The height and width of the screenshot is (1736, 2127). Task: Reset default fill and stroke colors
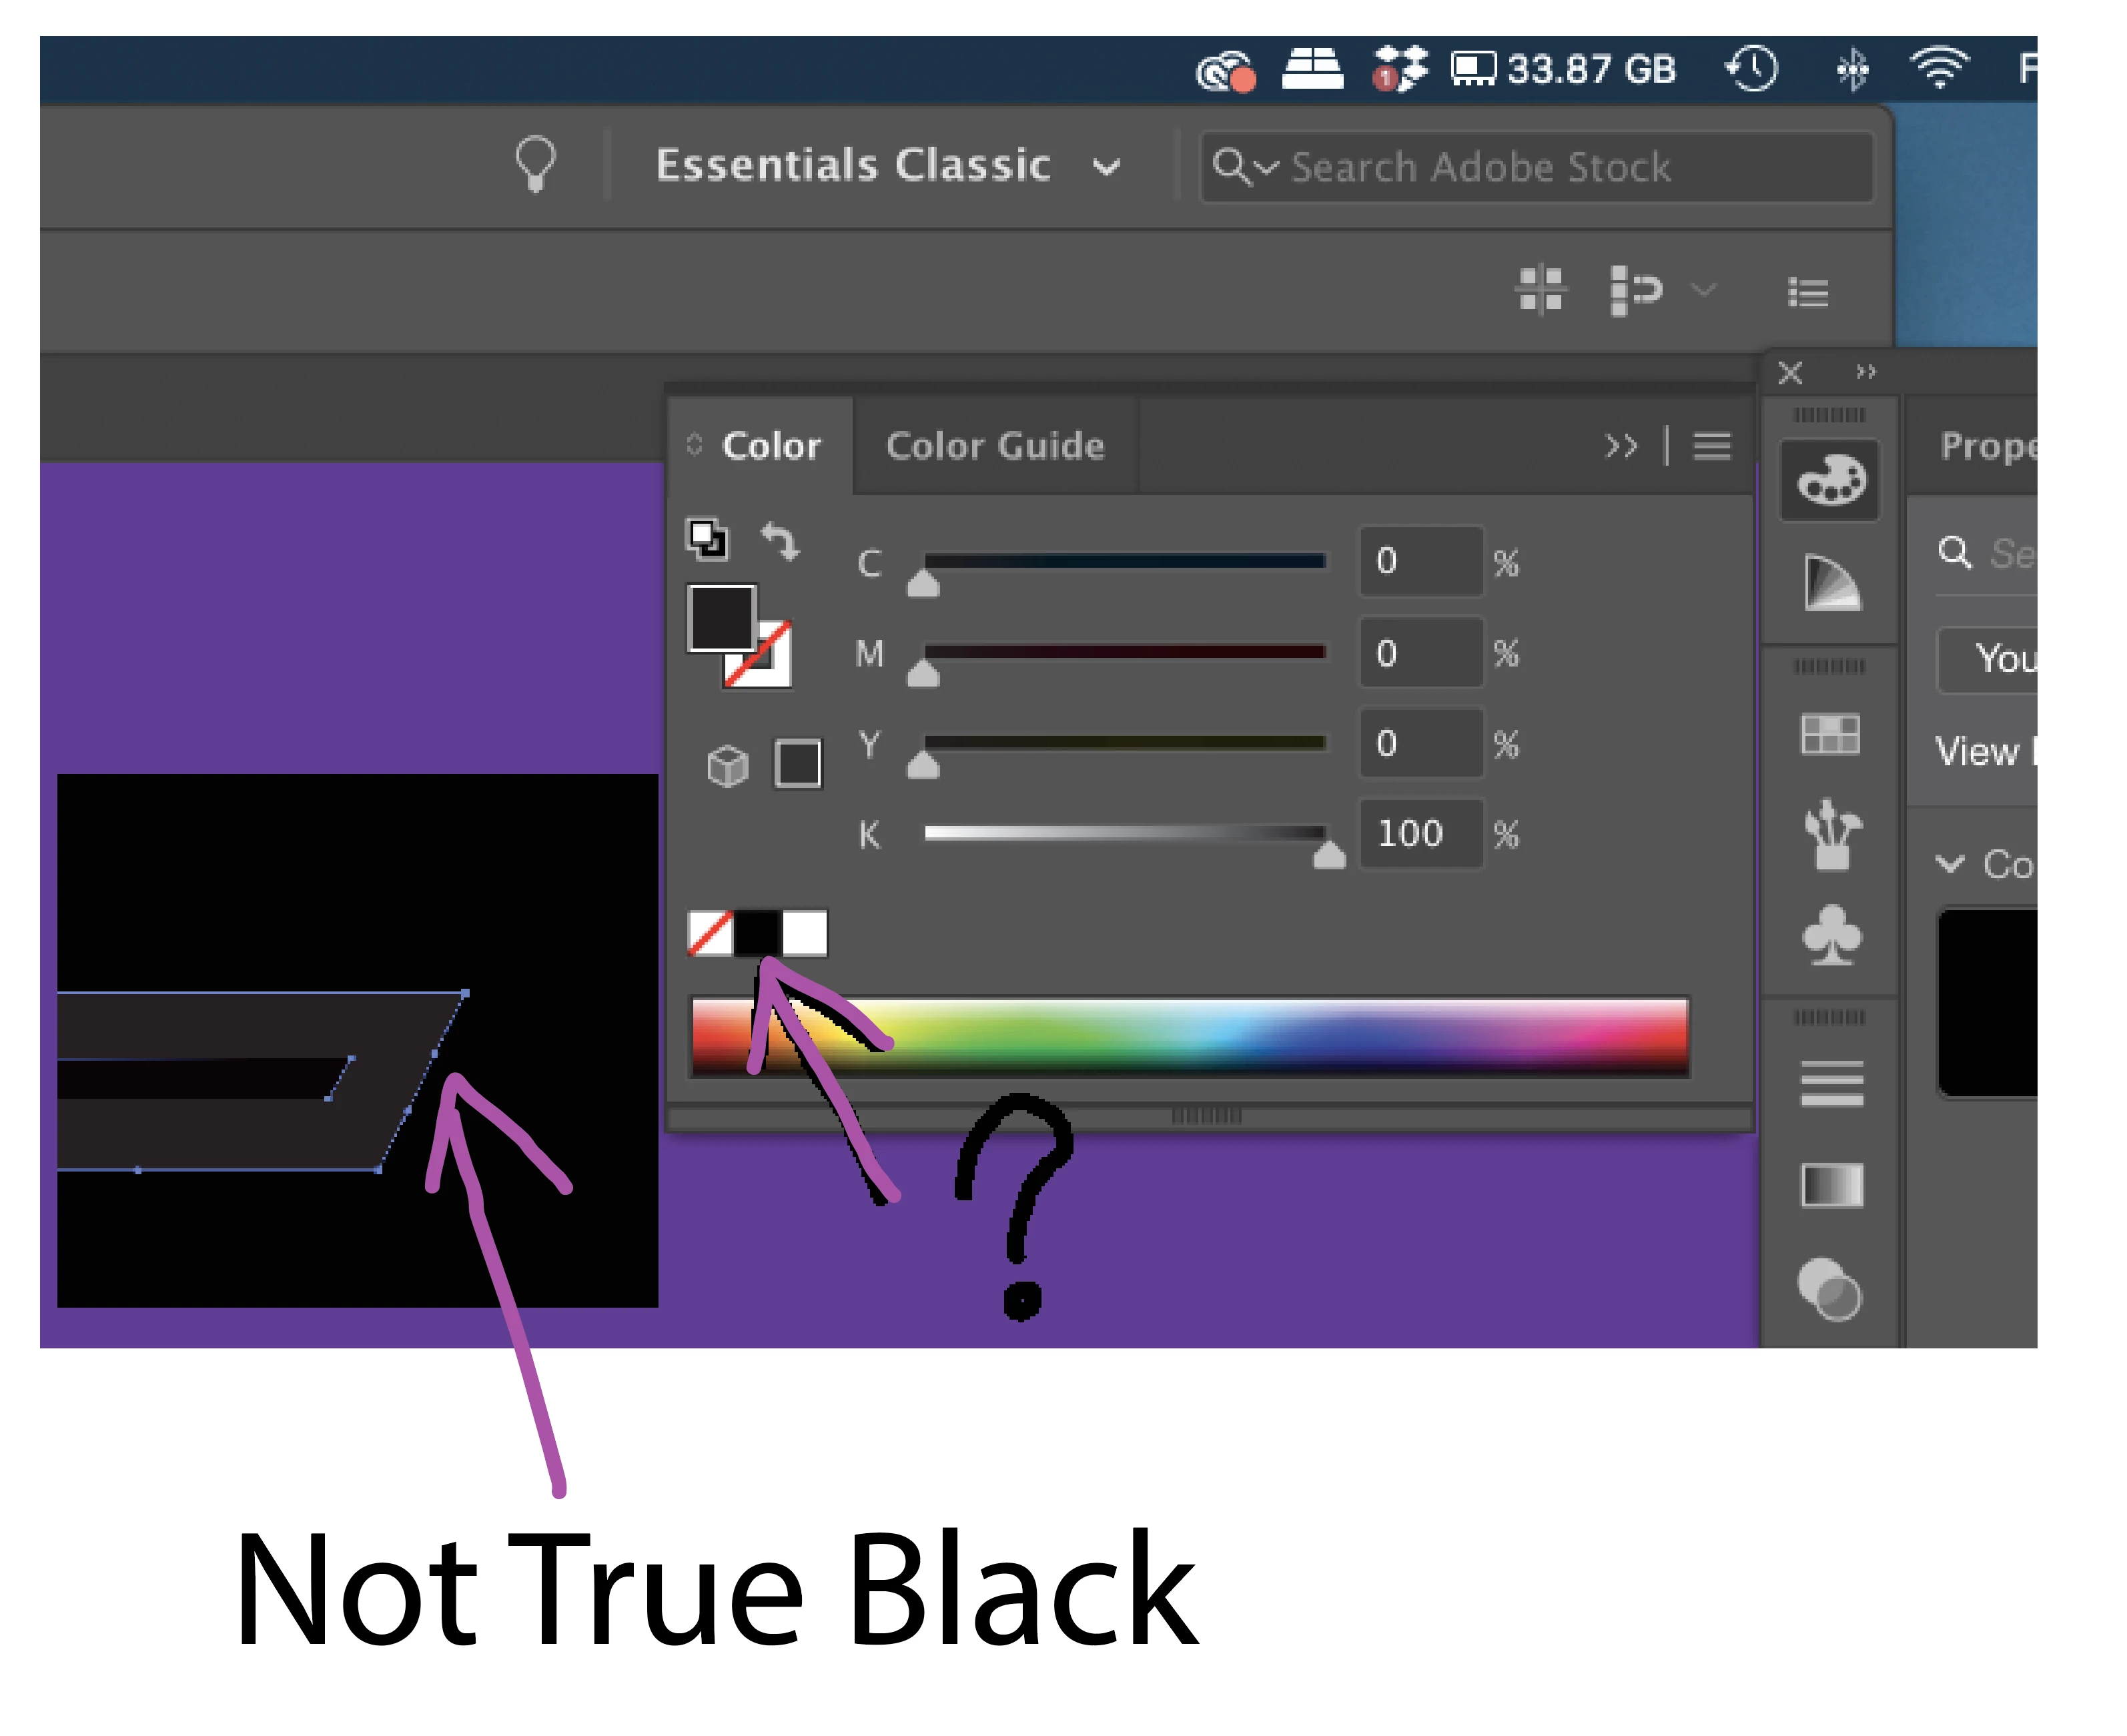coord(707,539)
